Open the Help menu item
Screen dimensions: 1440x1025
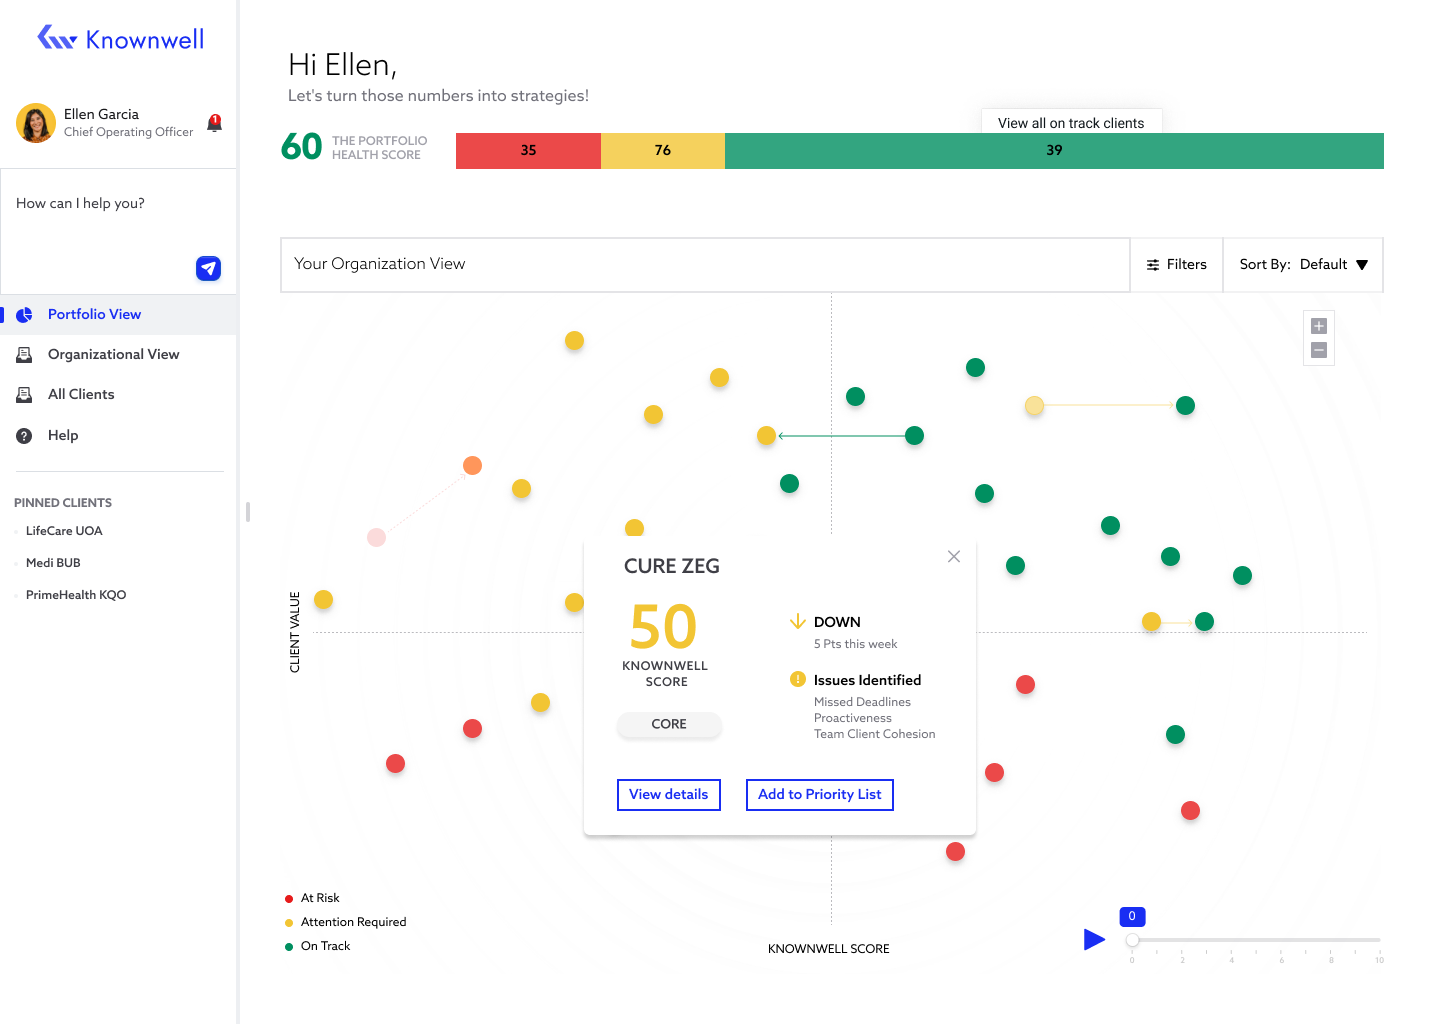[119, 435]
